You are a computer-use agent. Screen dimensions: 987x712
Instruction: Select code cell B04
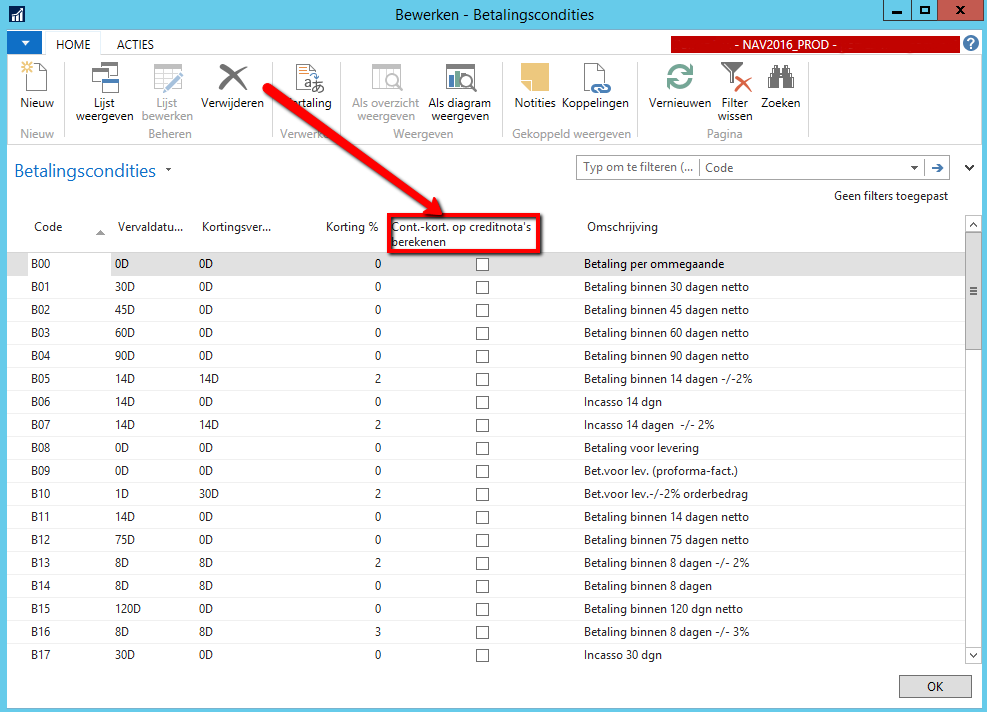[40, 356]
